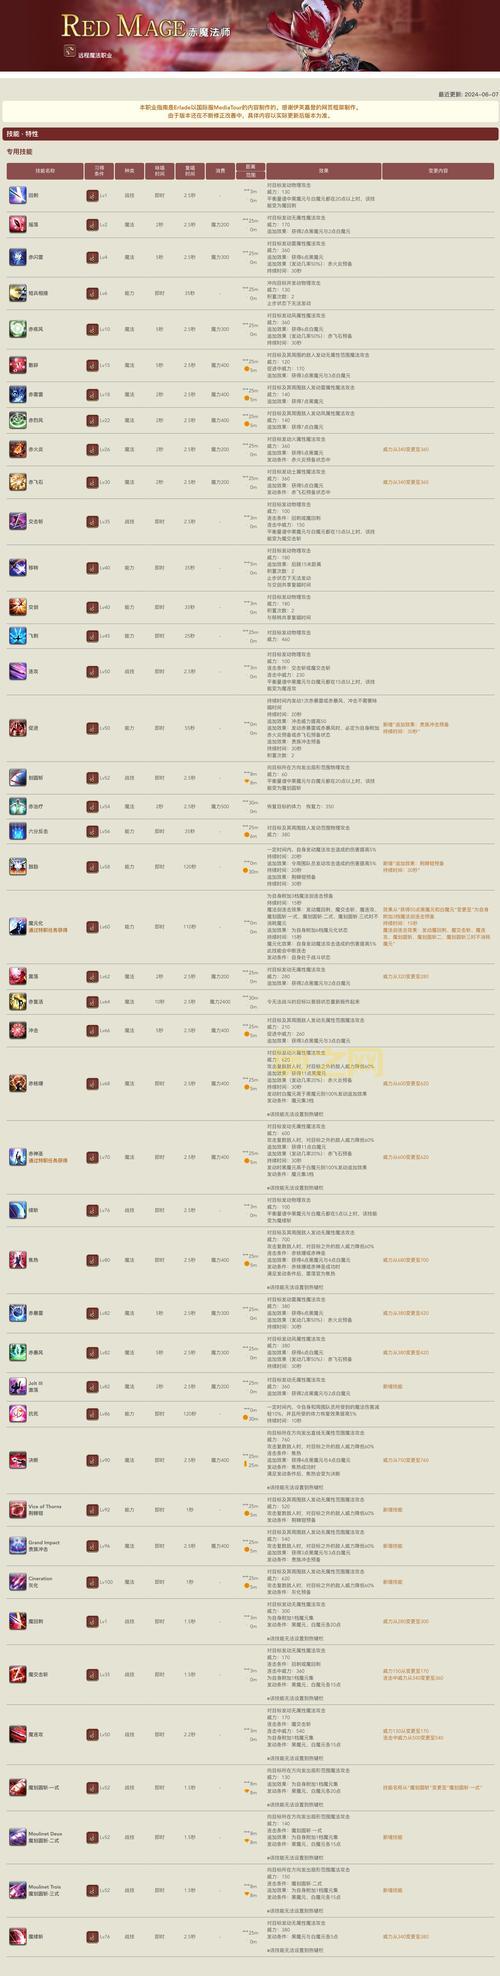The image size is (500, 1976).
Task: Click the 促进 skill icon
Action: pyautogui.click(x=18, y=727)
